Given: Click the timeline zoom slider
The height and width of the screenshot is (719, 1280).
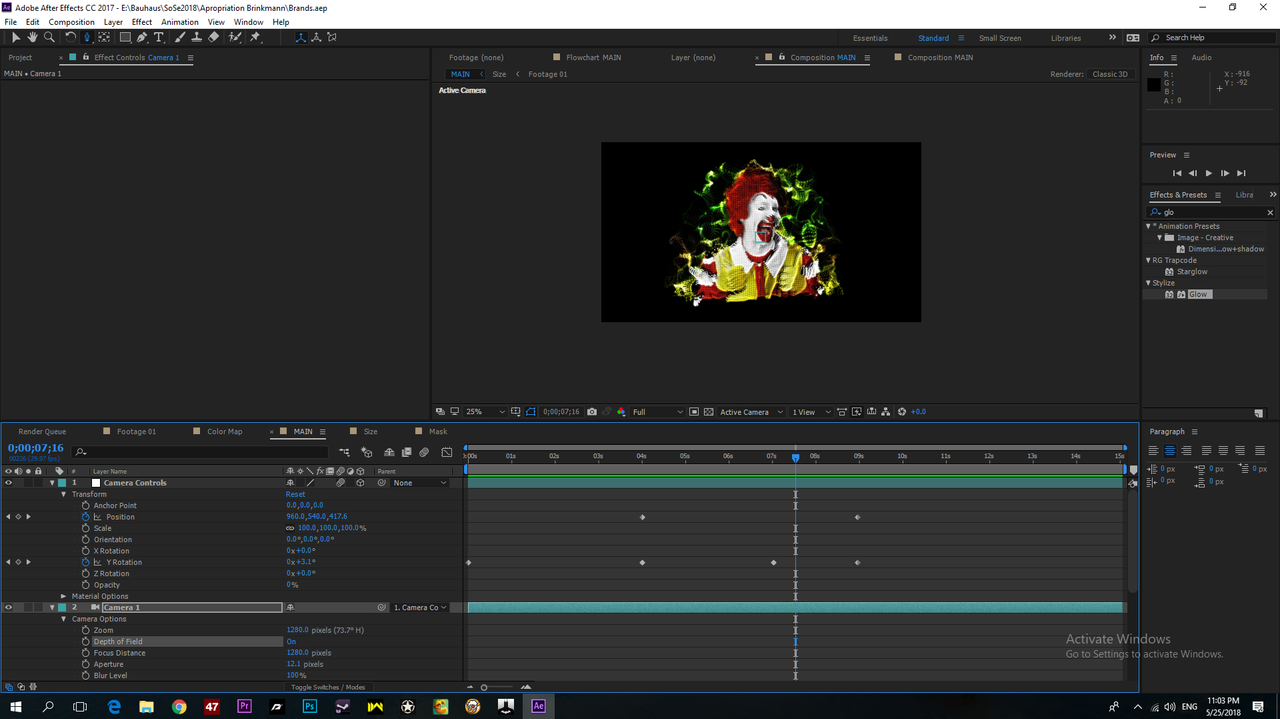Looking at the screenshot, I should pyautogui.click(x=484, y=687).
